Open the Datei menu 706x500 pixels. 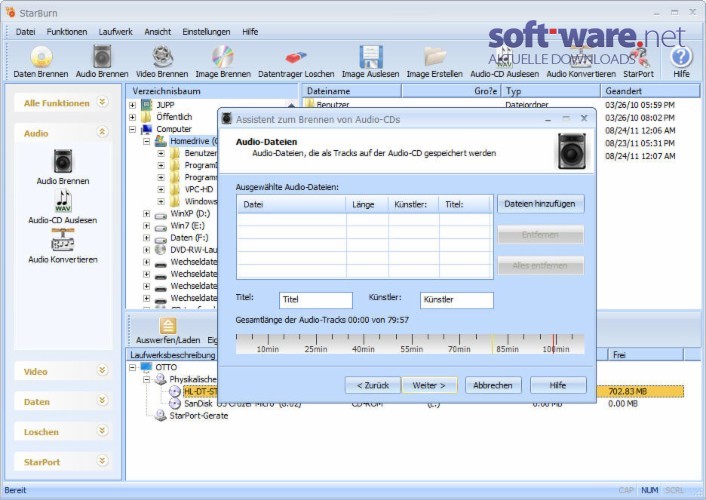coord(25,32)
